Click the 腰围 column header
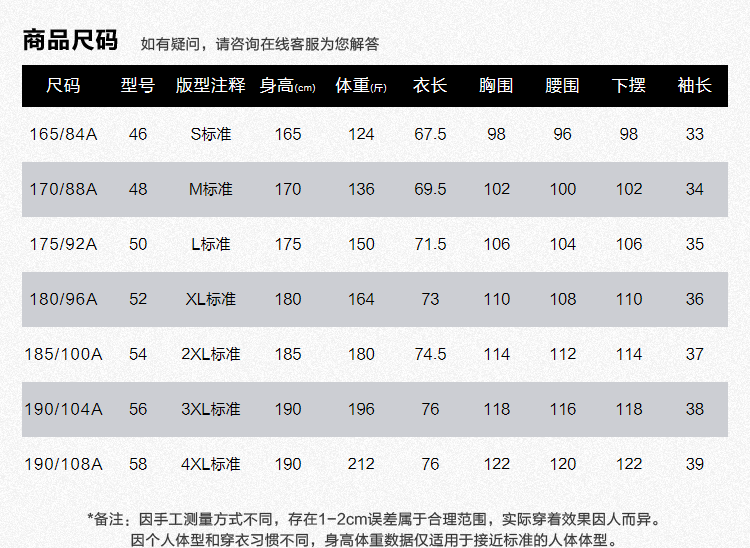Viewport: 750px width, 548px height. [563, 86]
